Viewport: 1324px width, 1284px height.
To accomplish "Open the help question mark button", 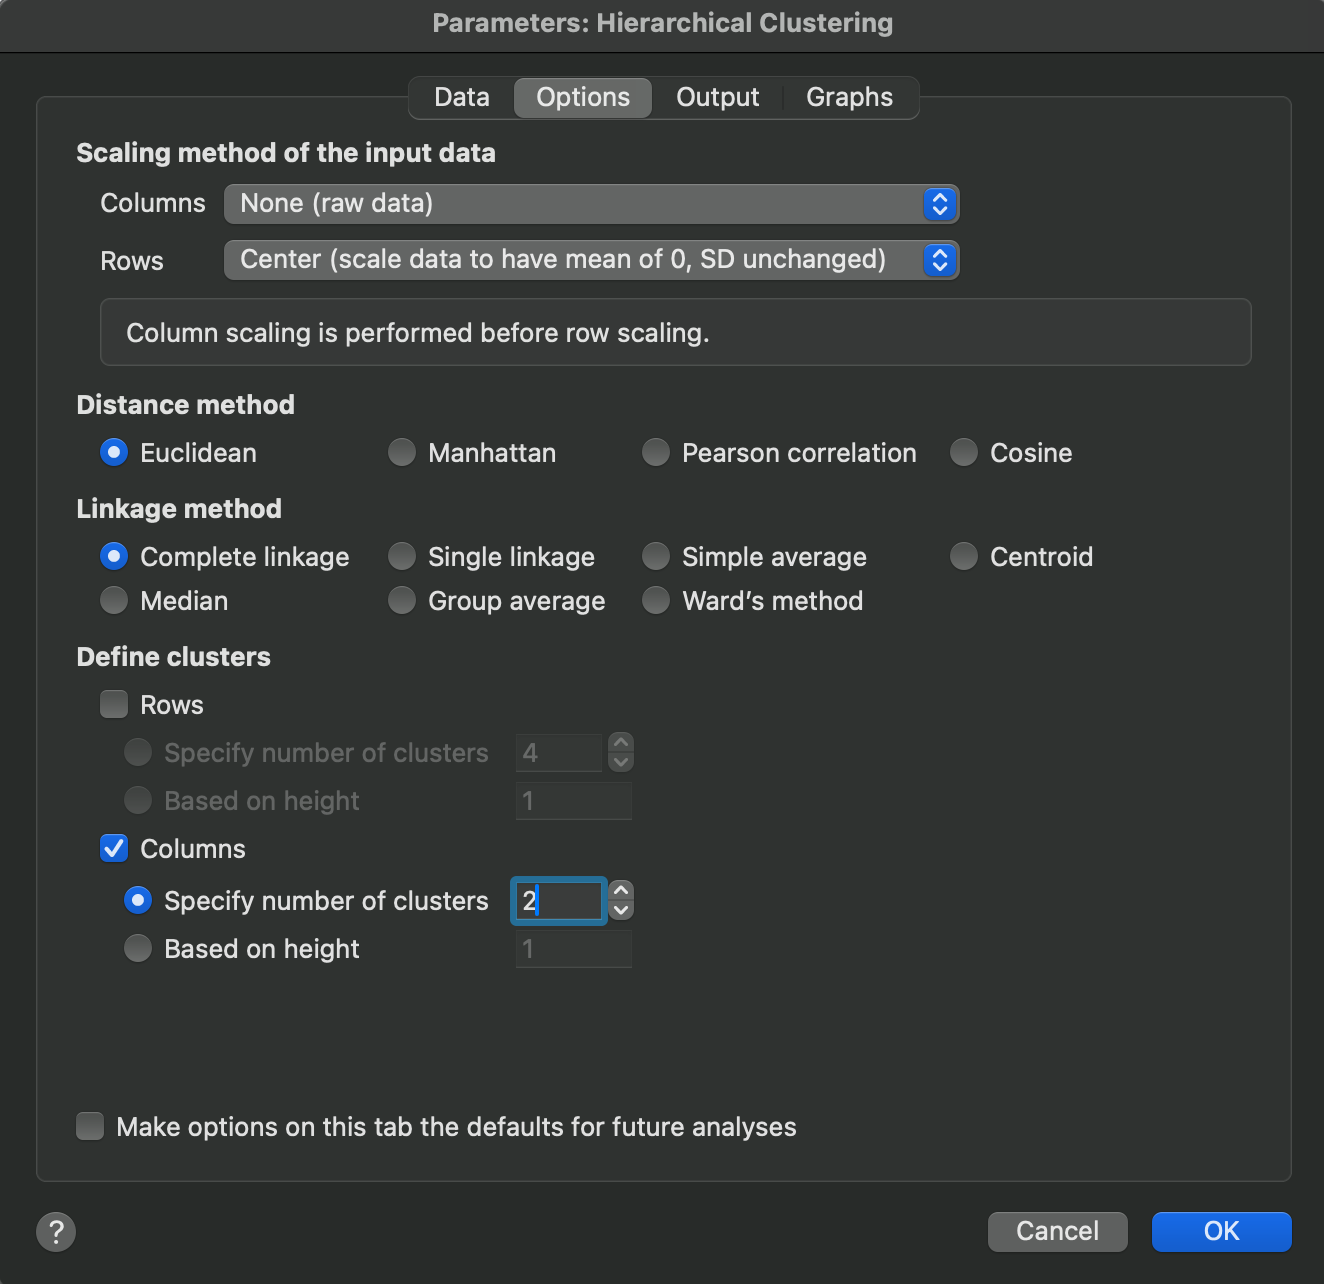I will (56, 1231).
